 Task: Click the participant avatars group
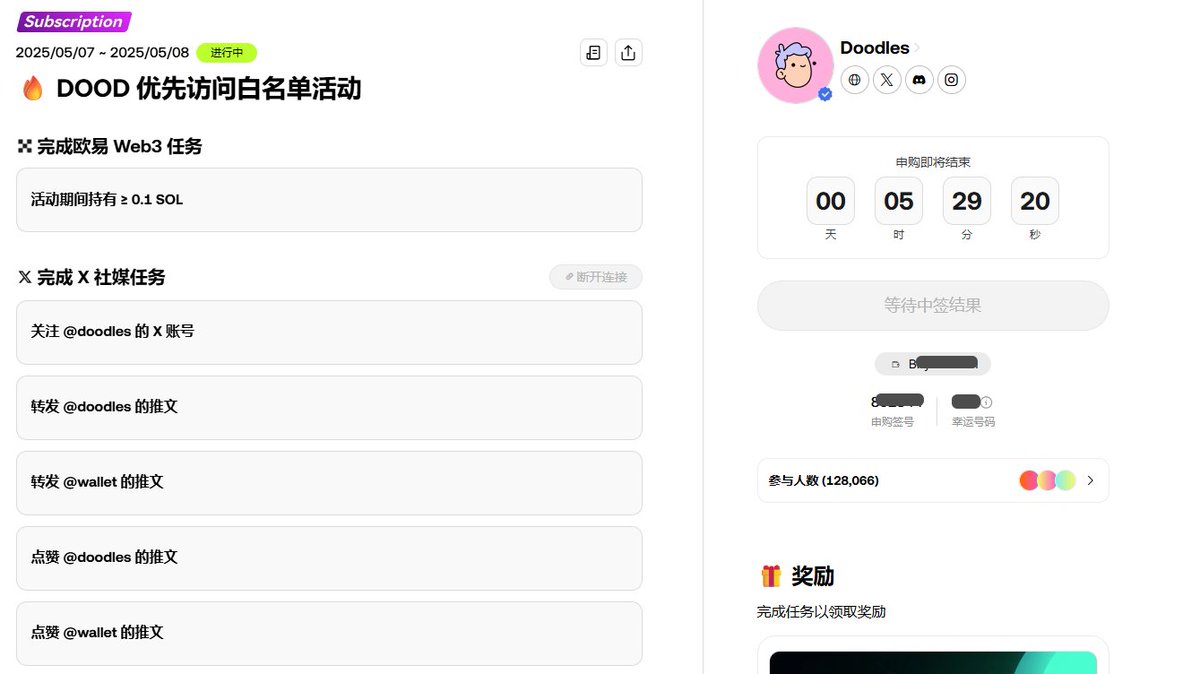[1047, 480]
